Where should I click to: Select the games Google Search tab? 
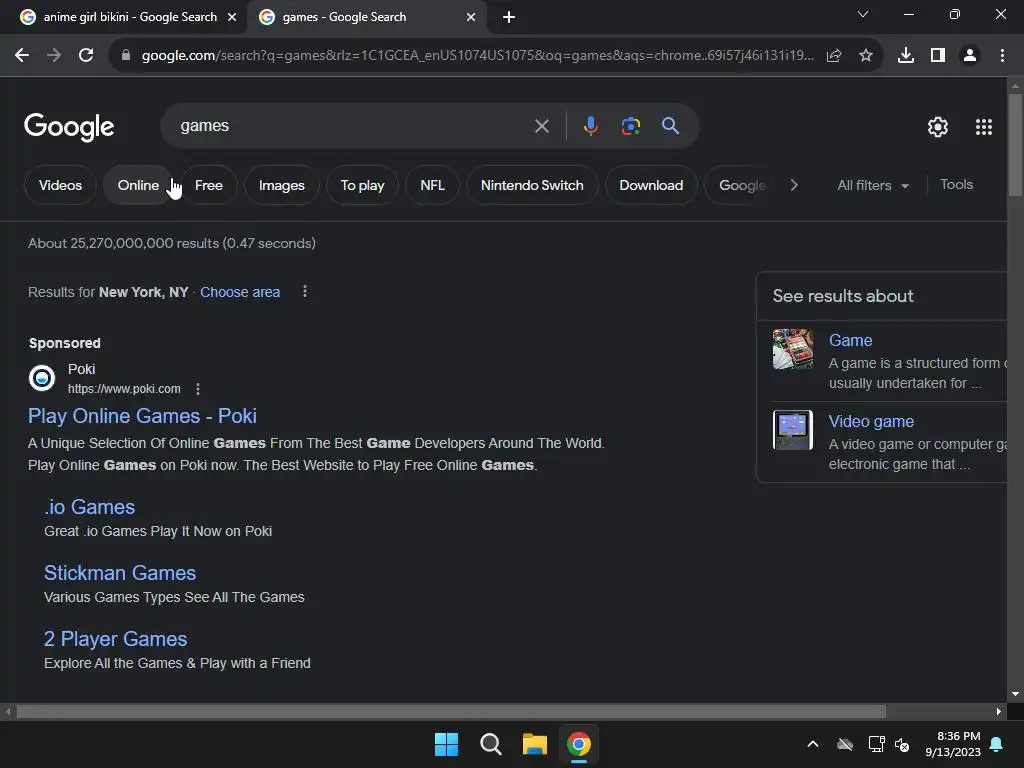[x=366, y=17]
